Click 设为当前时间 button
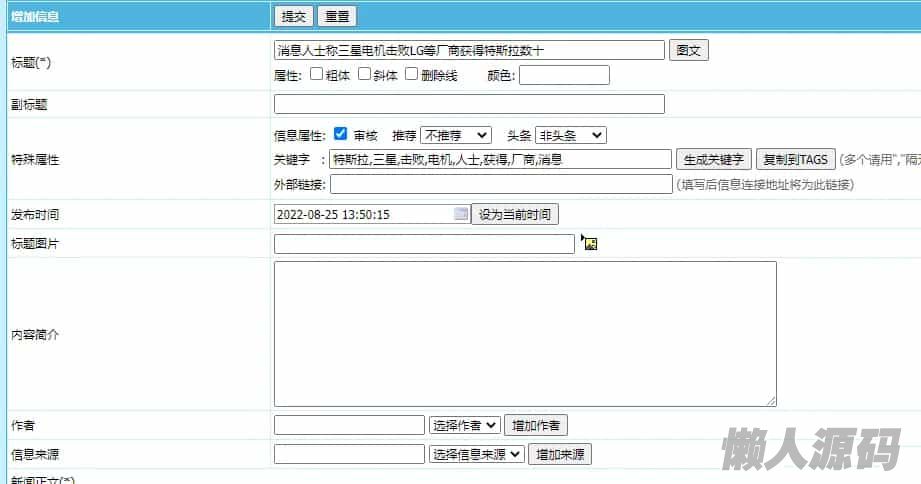921x484 pixels. [515, 214]
